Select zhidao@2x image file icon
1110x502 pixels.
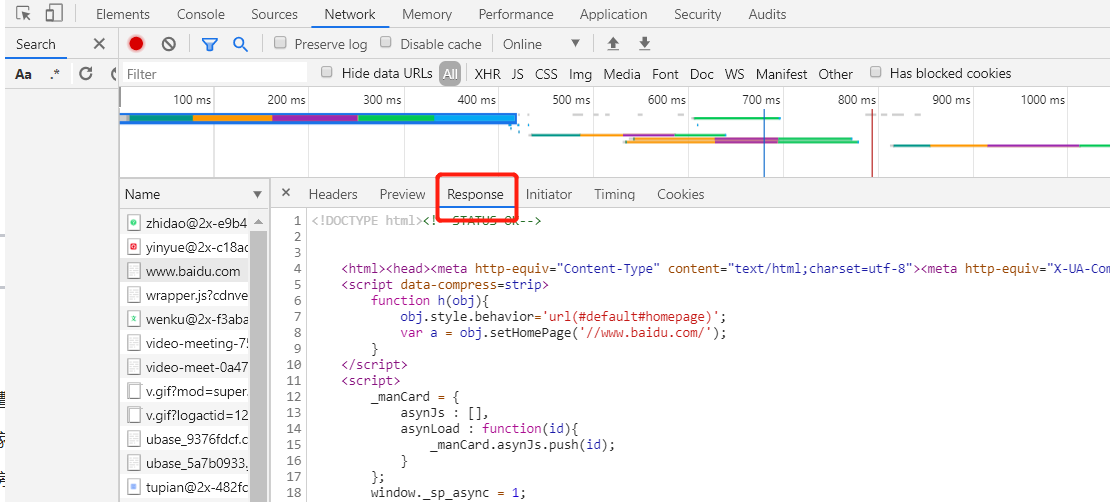(134, 223)
